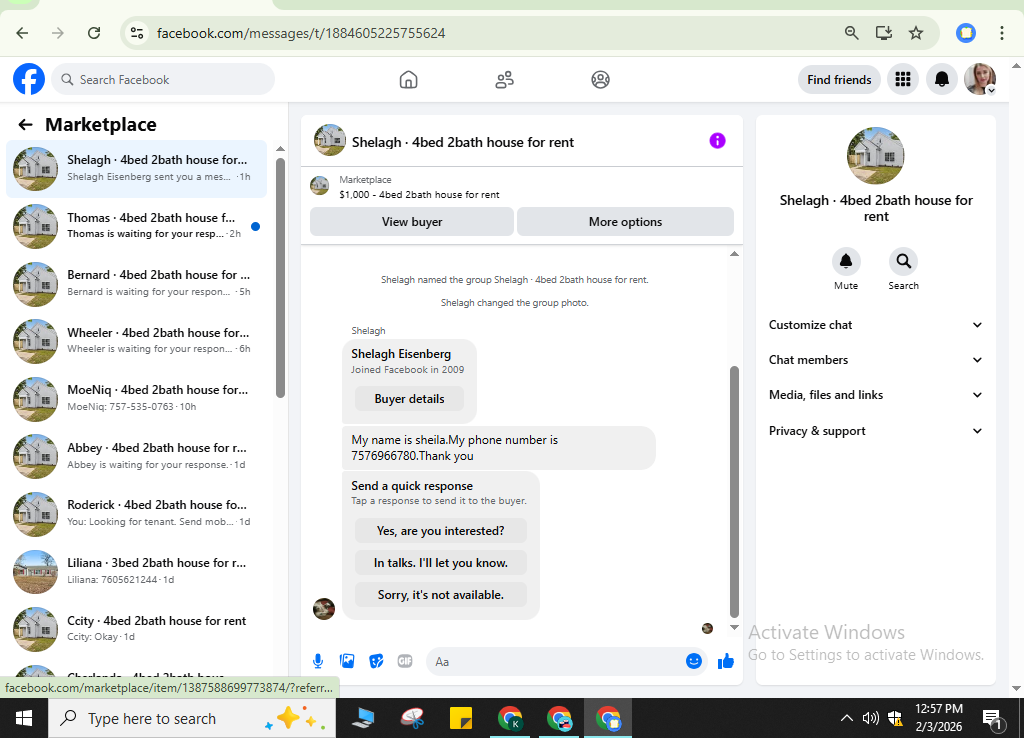Open Buyer details for Shelagh Eisenberg

409,398
